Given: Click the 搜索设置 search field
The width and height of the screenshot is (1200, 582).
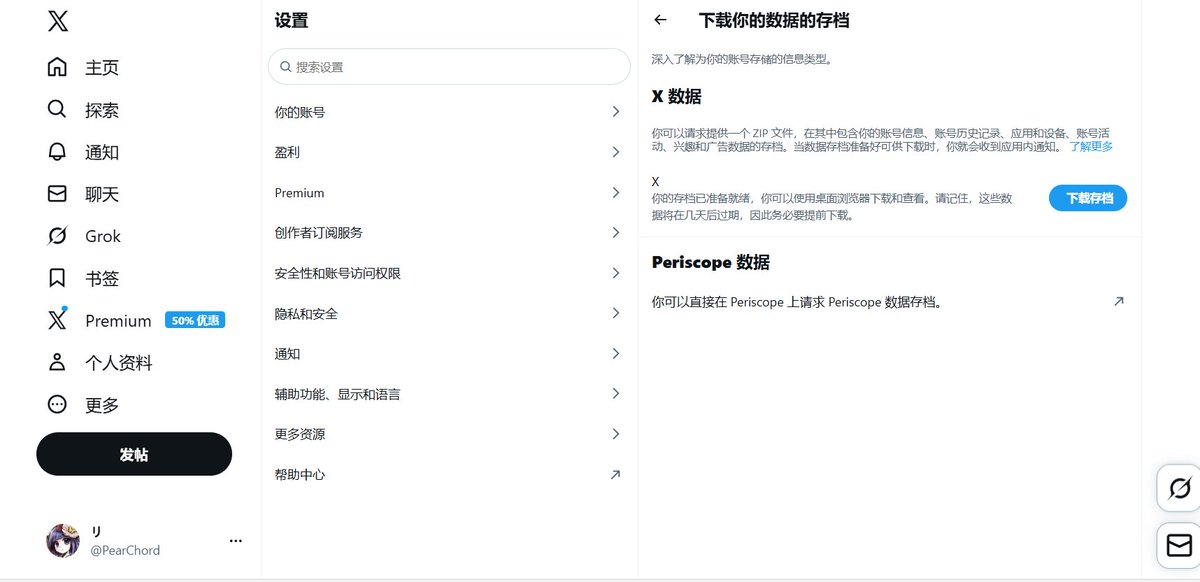Looking at the screenshot, I should (x=449, y=67).
